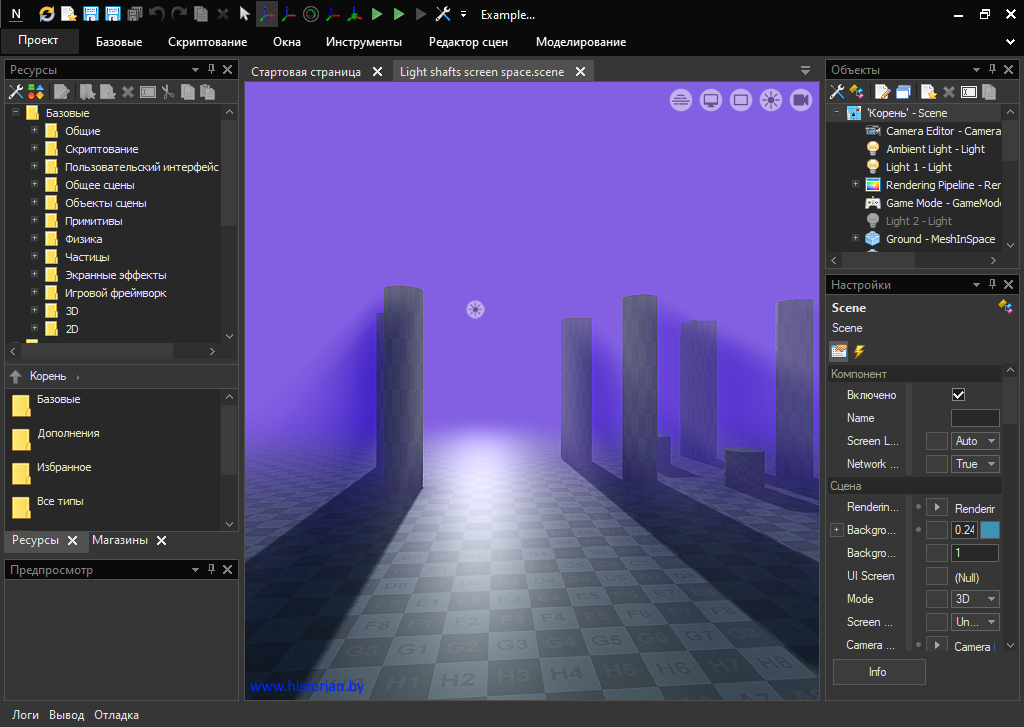Open the lightning bolt events tab in Настройки
The height and width of the screenshot is (727, 1024).
point(859,351)
